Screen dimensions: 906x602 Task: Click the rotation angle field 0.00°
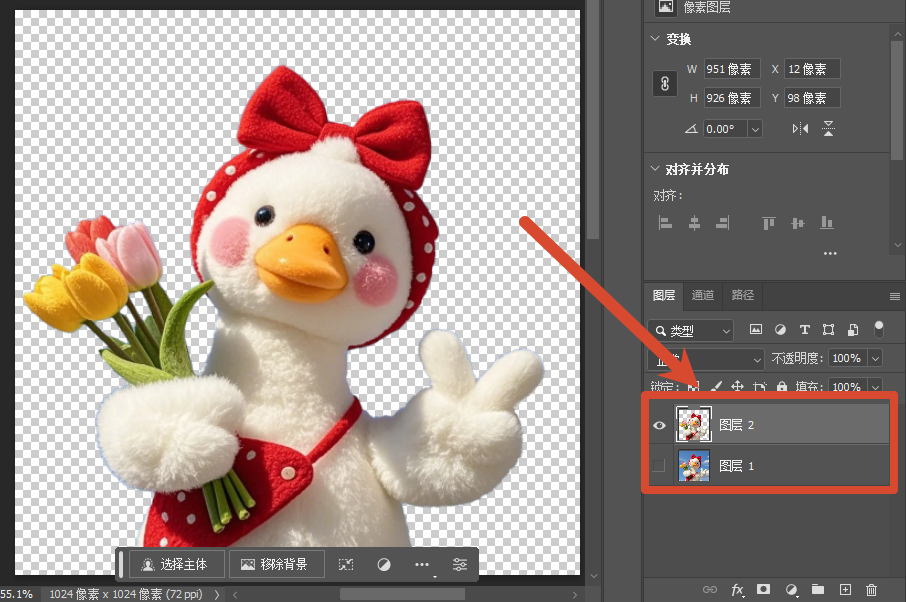pyautogui.click(x=725, y=129)
